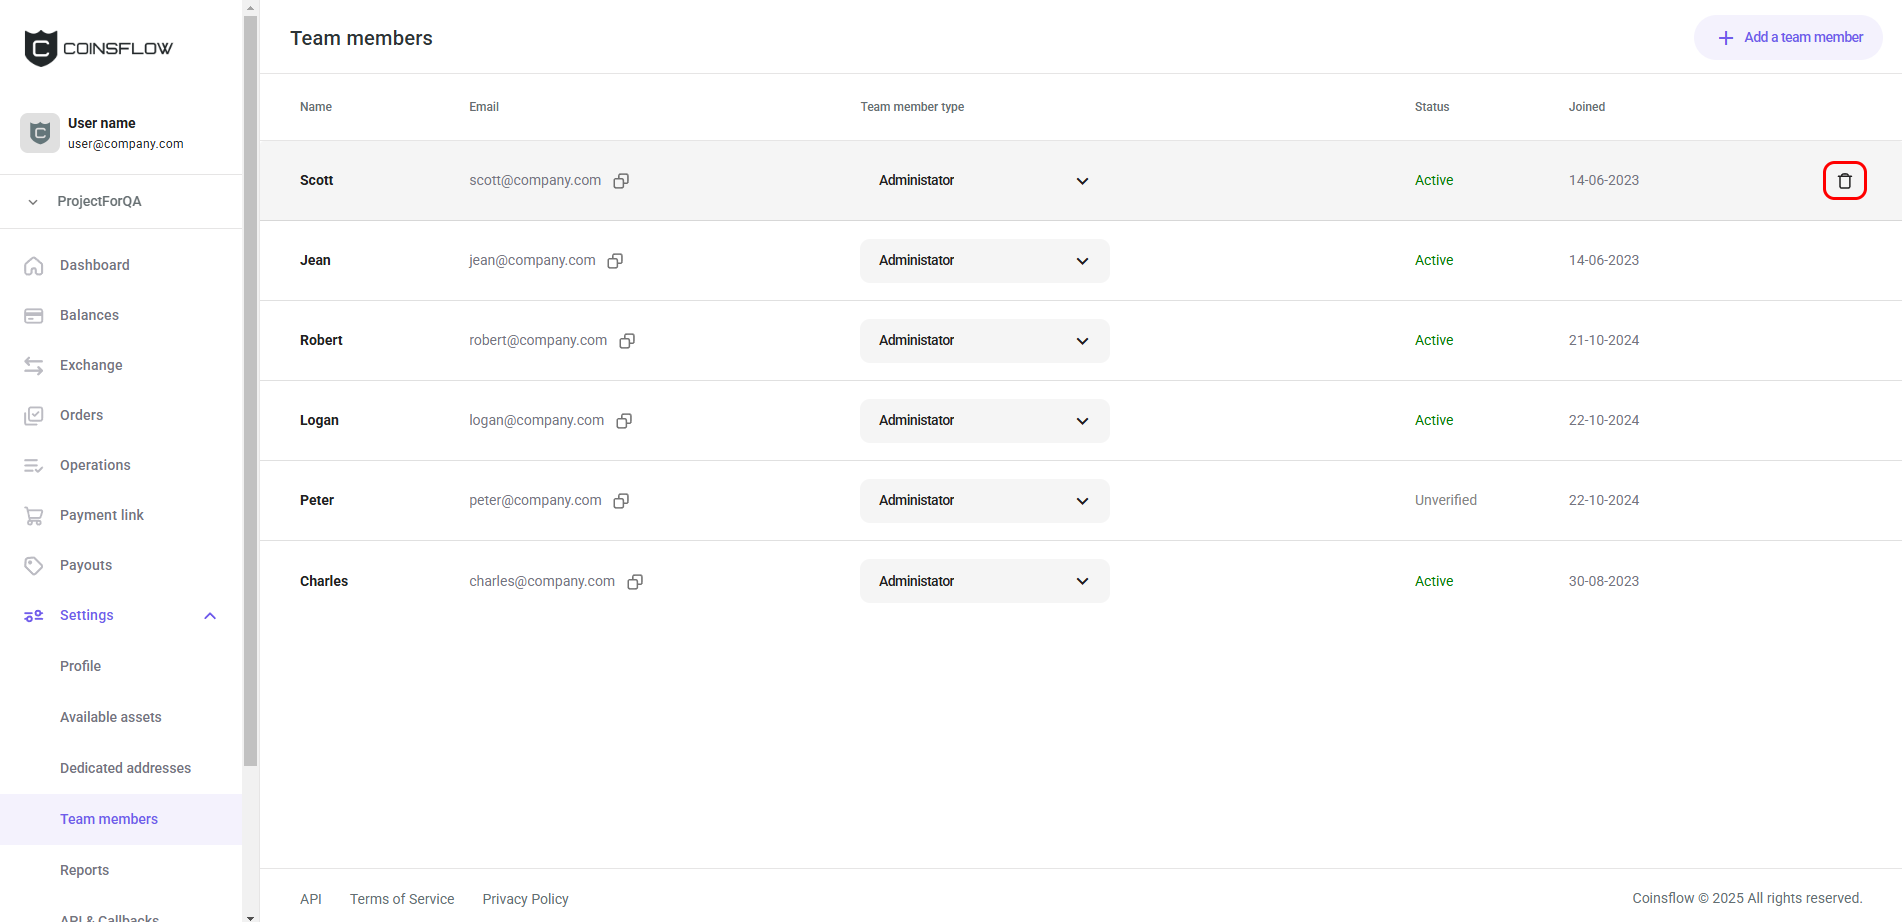This screenshot has height=922, width=1902.
Task: Open the API footer link
Action: tap(311, 899)
